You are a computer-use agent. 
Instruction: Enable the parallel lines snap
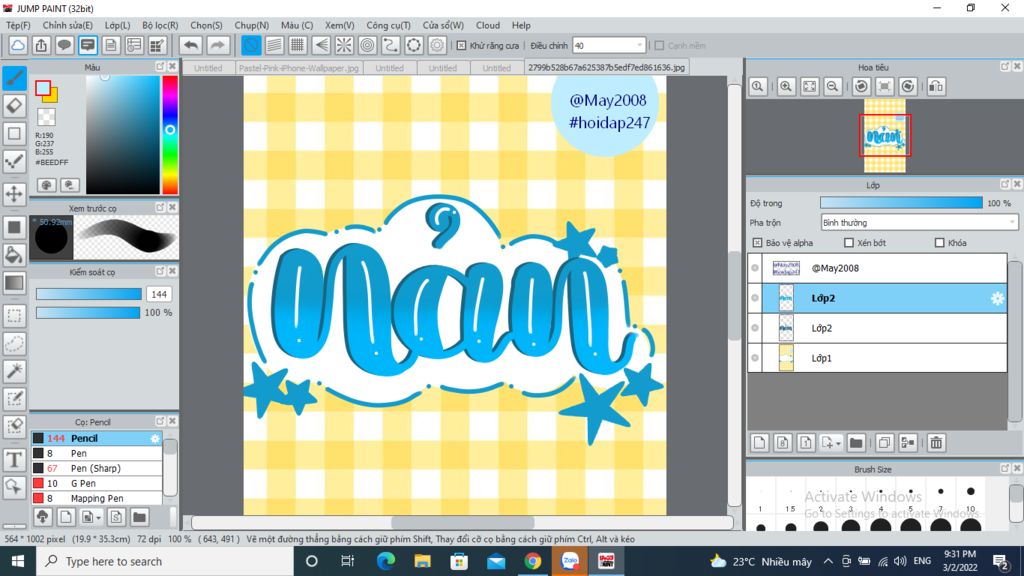coord(274,45)
